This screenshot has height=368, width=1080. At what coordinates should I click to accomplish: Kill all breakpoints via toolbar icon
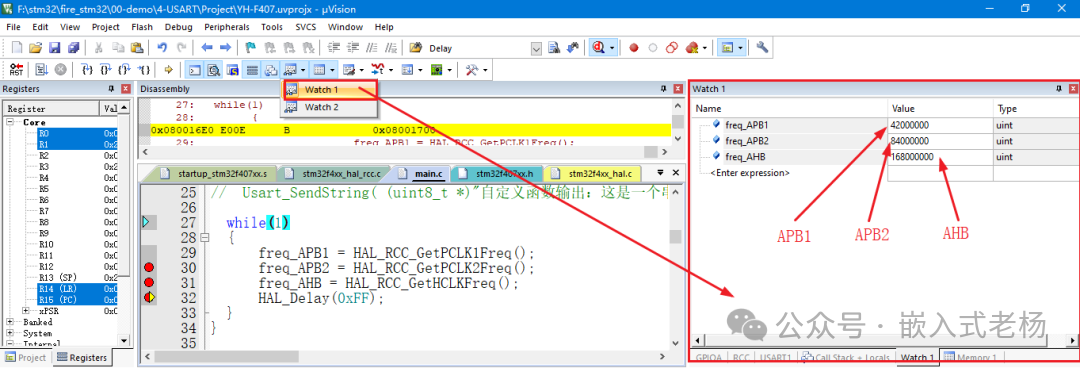point(692,48)
